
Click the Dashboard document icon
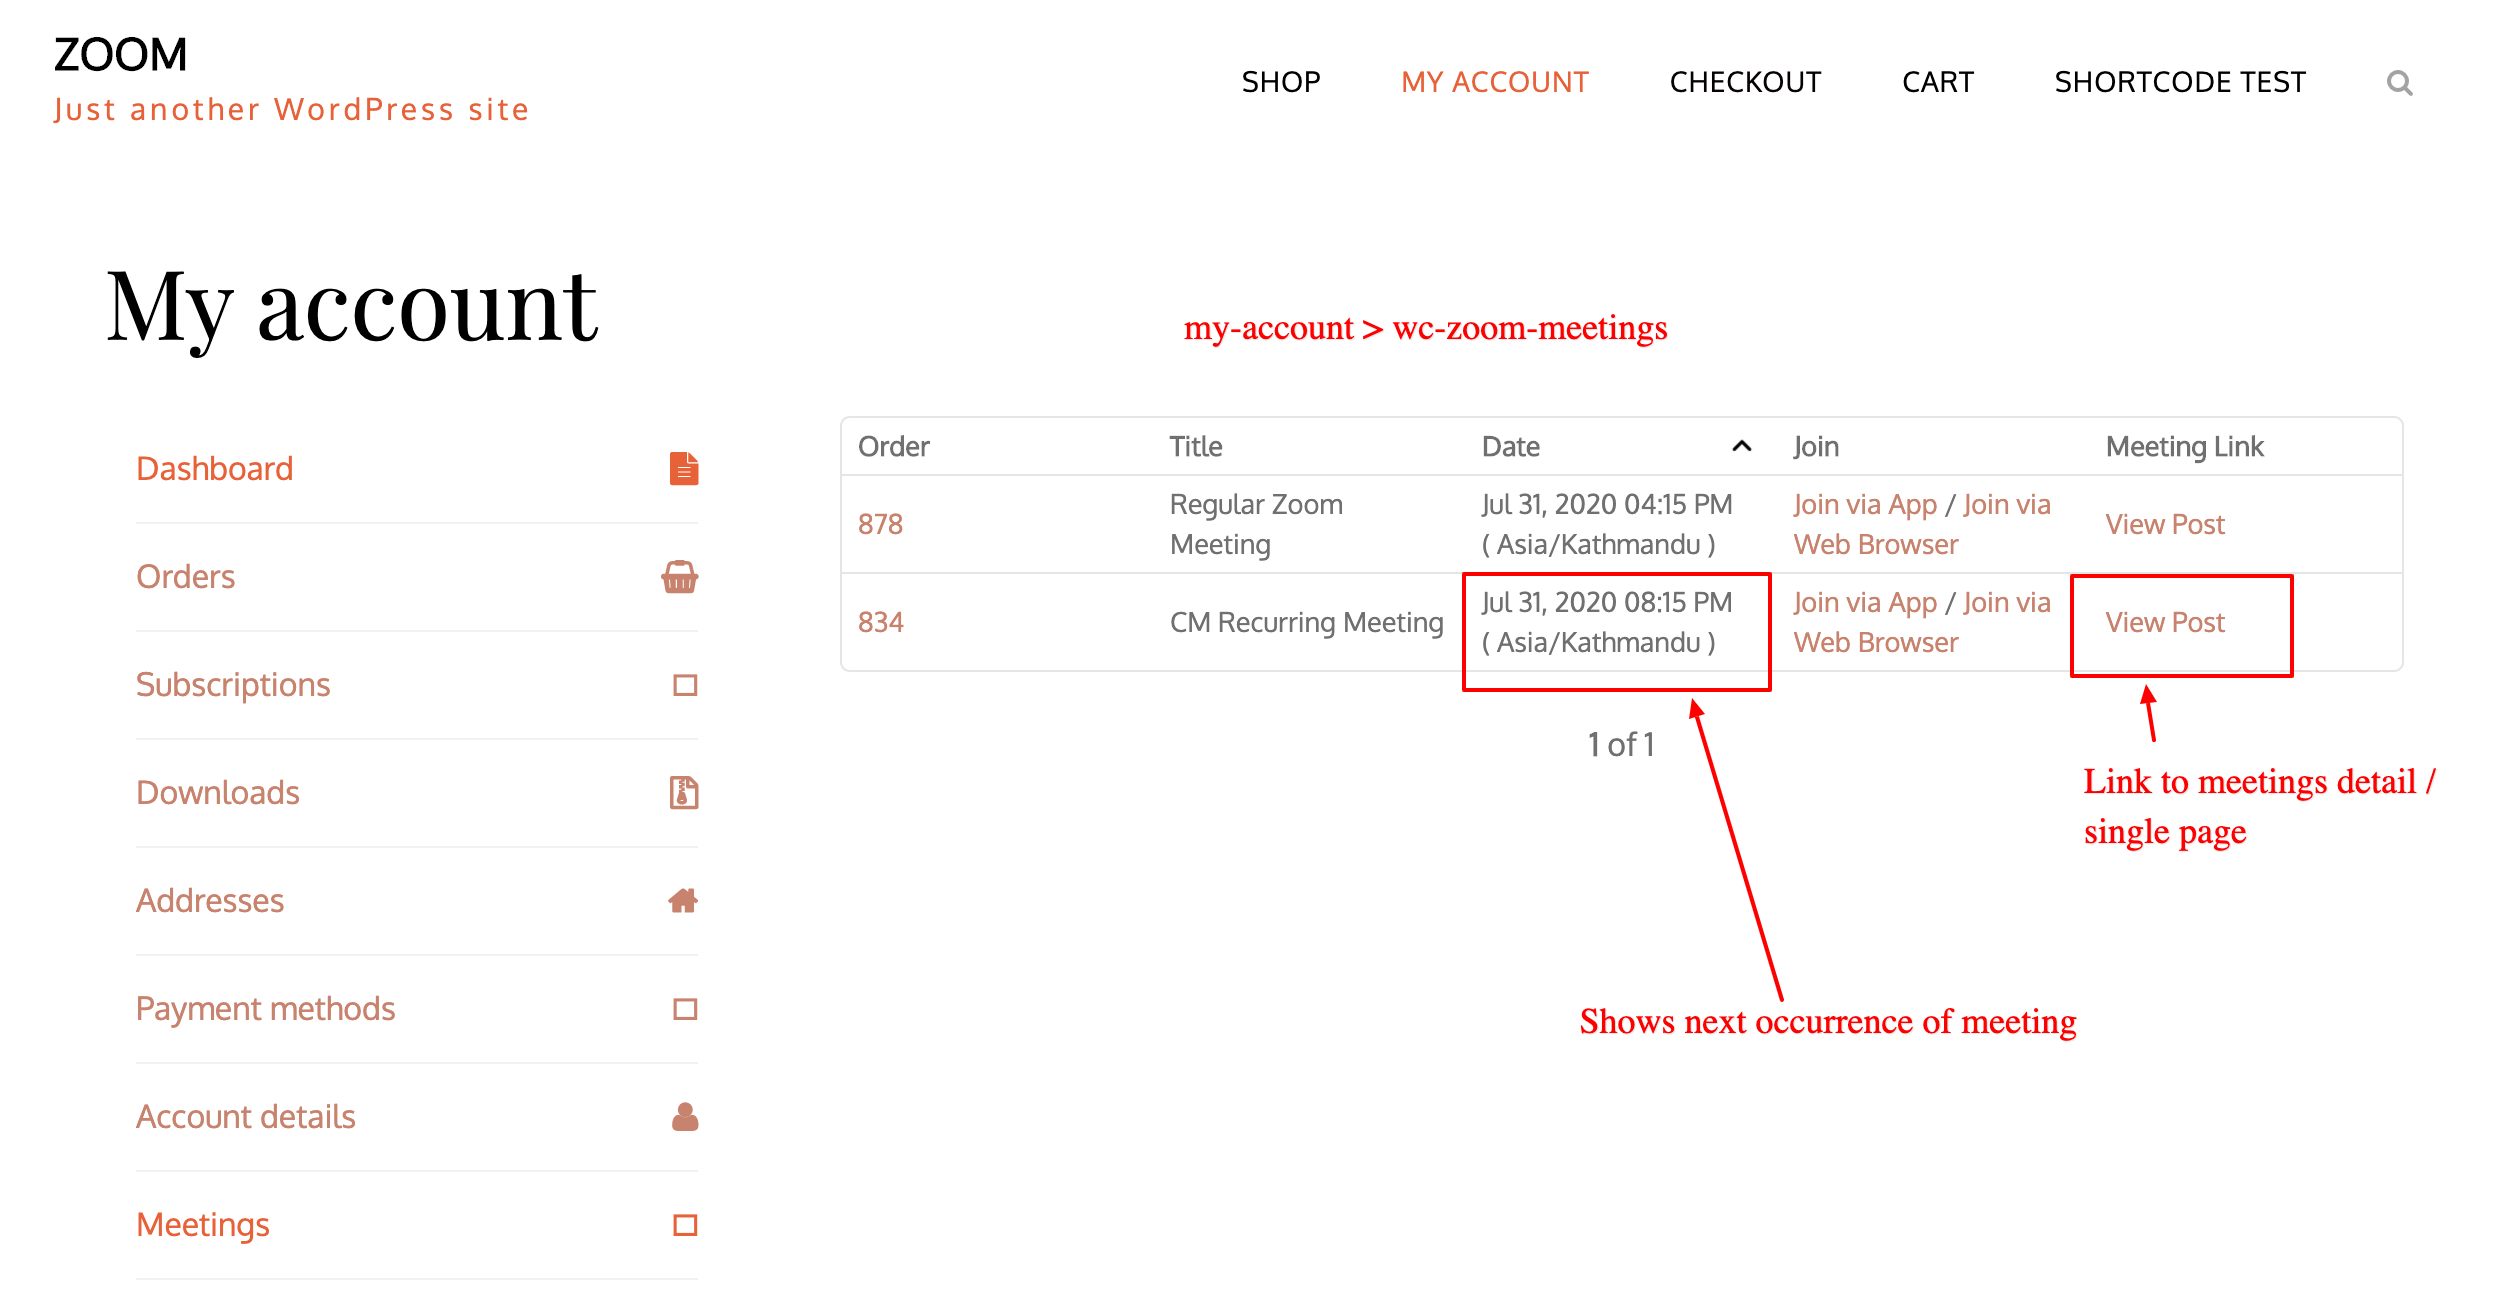[684, 468]
